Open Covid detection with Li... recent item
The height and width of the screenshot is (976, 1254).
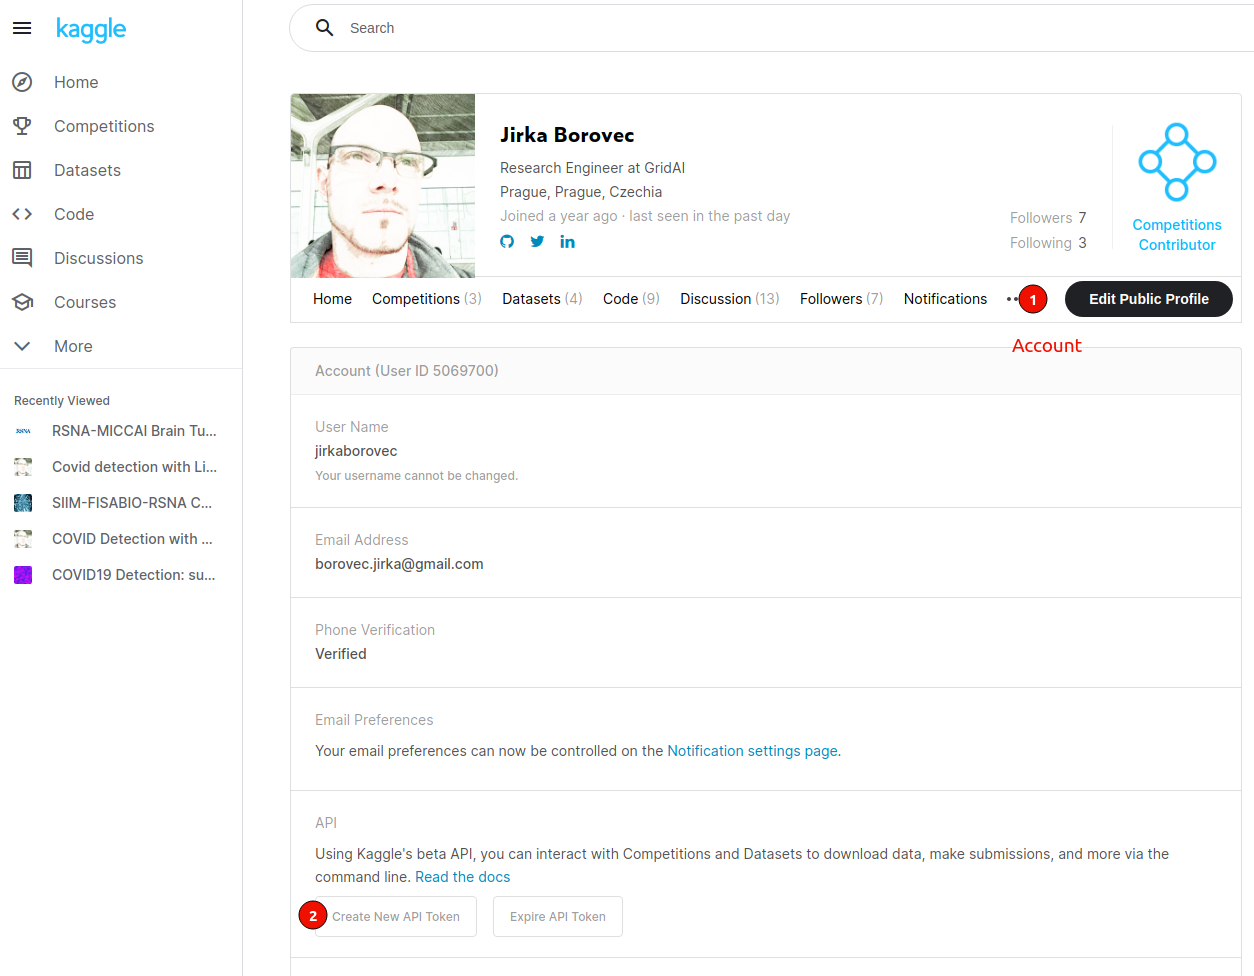click(134, 467)
